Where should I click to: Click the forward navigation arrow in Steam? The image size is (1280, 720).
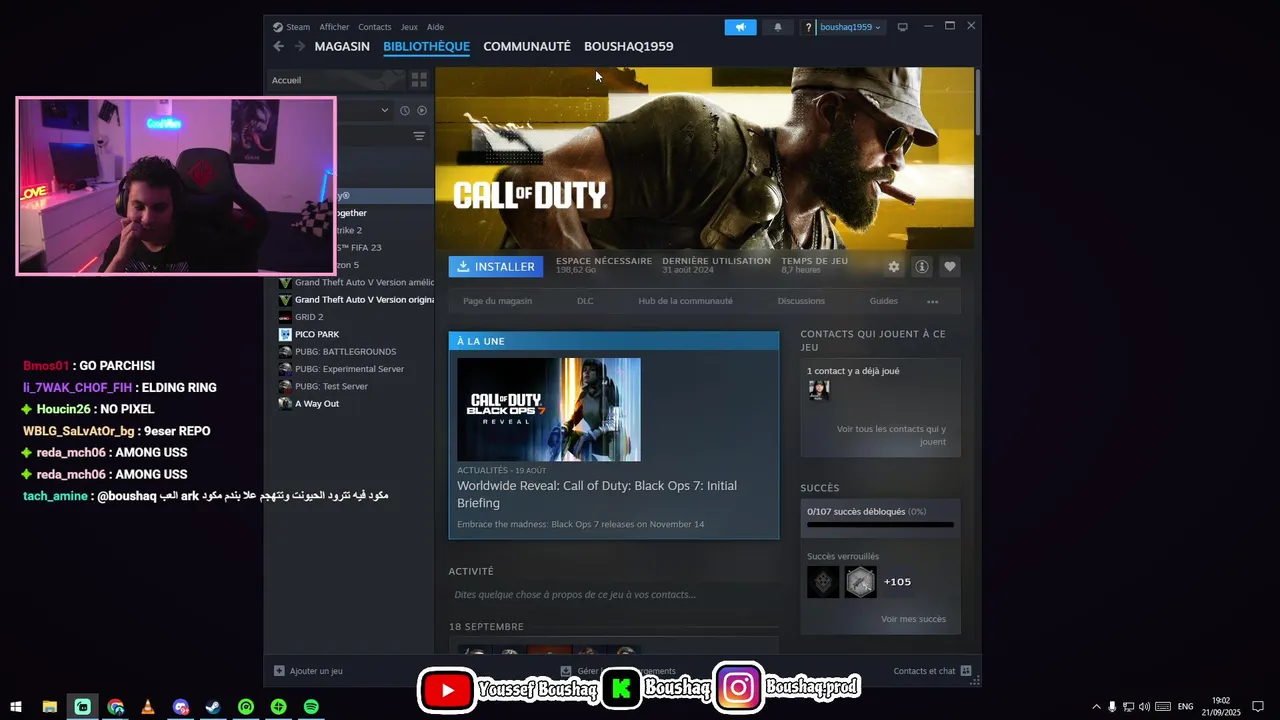(x=300, y=46)
